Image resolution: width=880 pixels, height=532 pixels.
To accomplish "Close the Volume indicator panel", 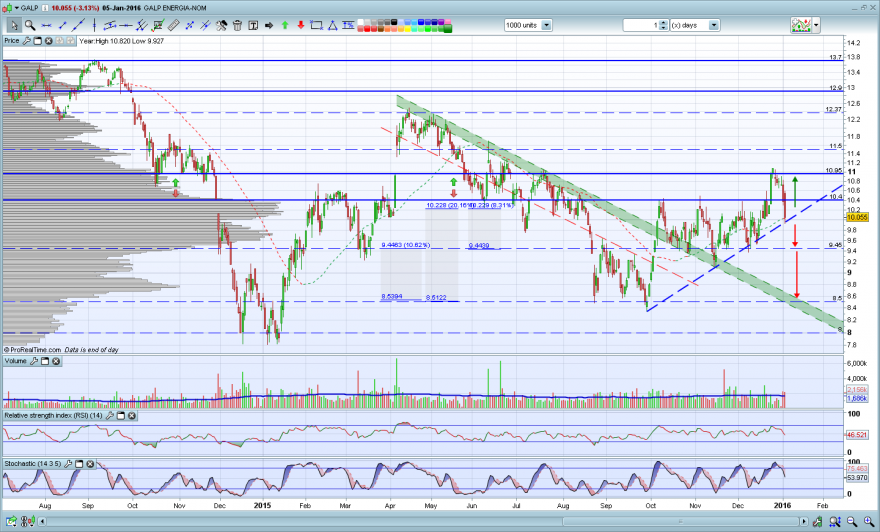I will [x=56, y=361].
